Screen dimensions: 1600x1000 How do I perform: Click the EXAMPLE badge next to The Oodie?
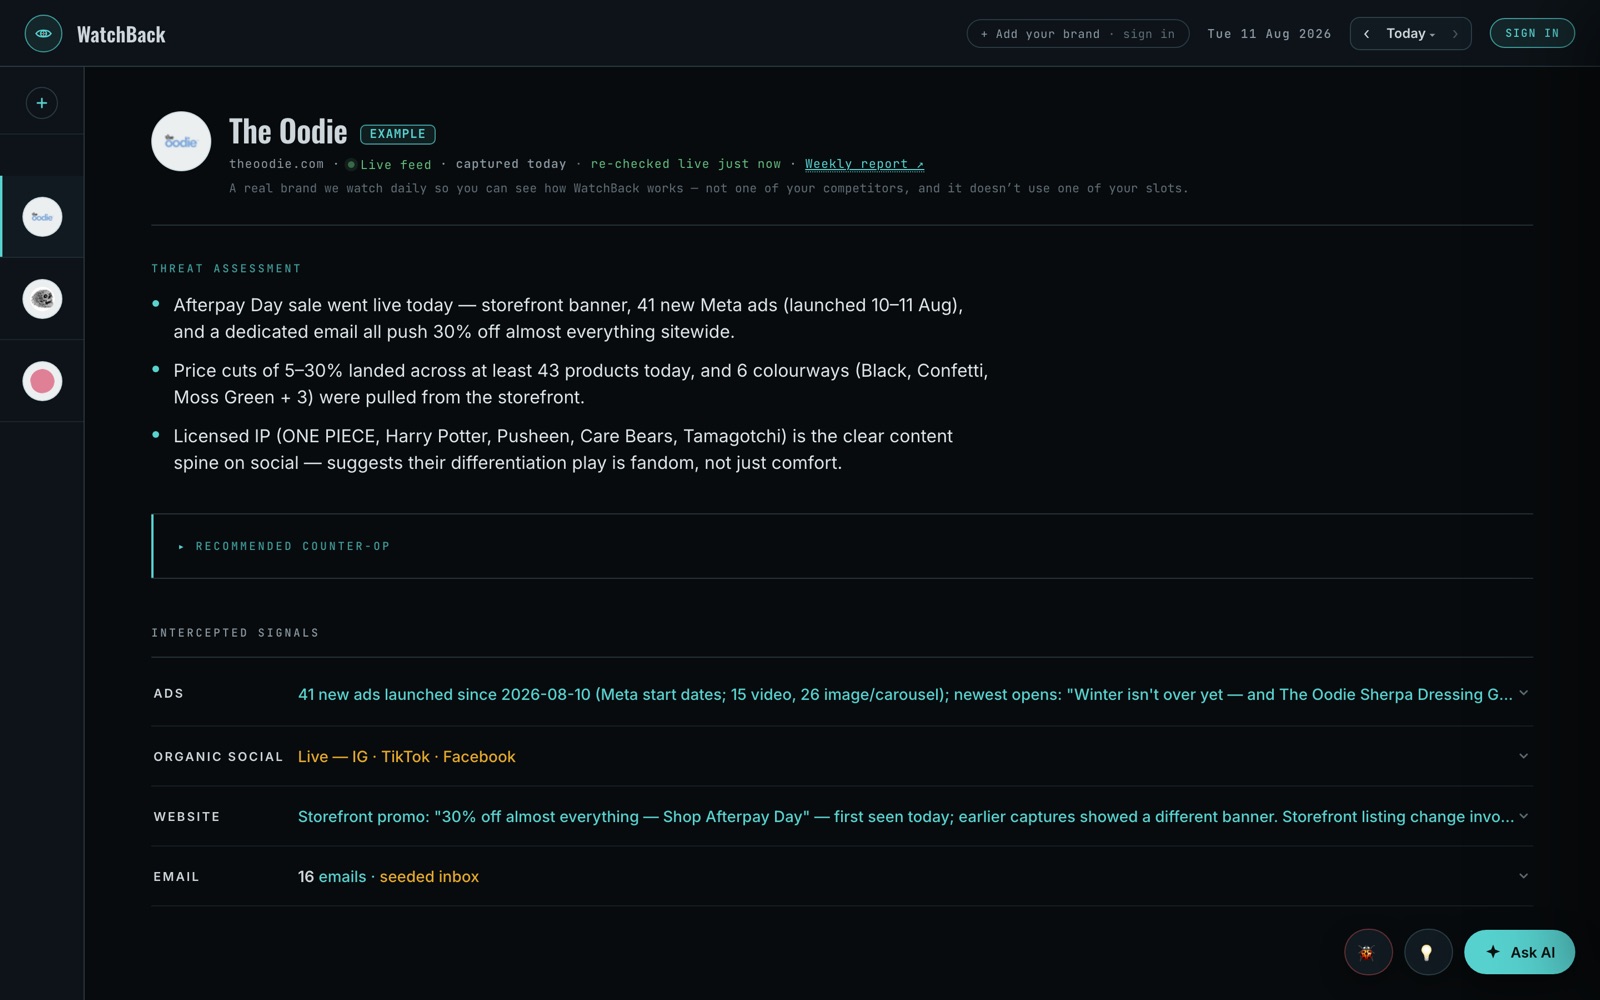pyautogui.click(x=398, y=134)
